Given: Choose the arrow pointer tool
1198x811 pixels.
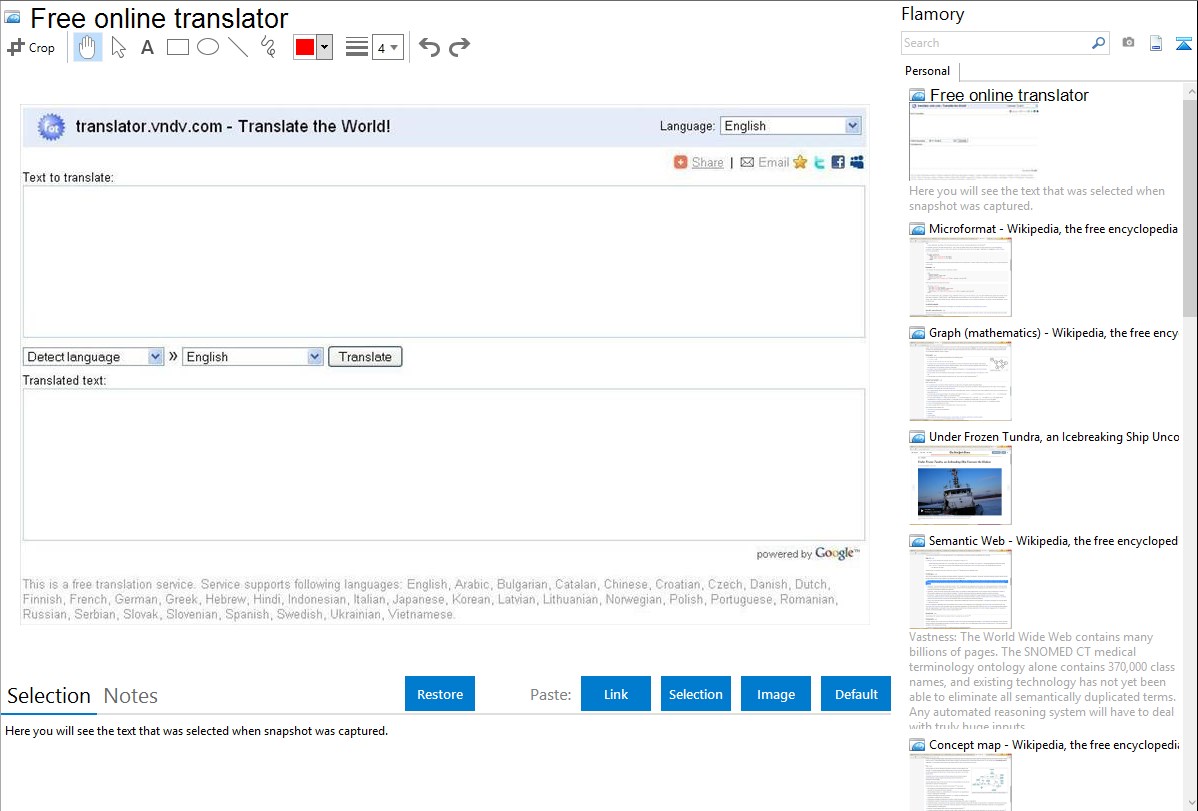Looking at the screenshot, I should 118,47.
